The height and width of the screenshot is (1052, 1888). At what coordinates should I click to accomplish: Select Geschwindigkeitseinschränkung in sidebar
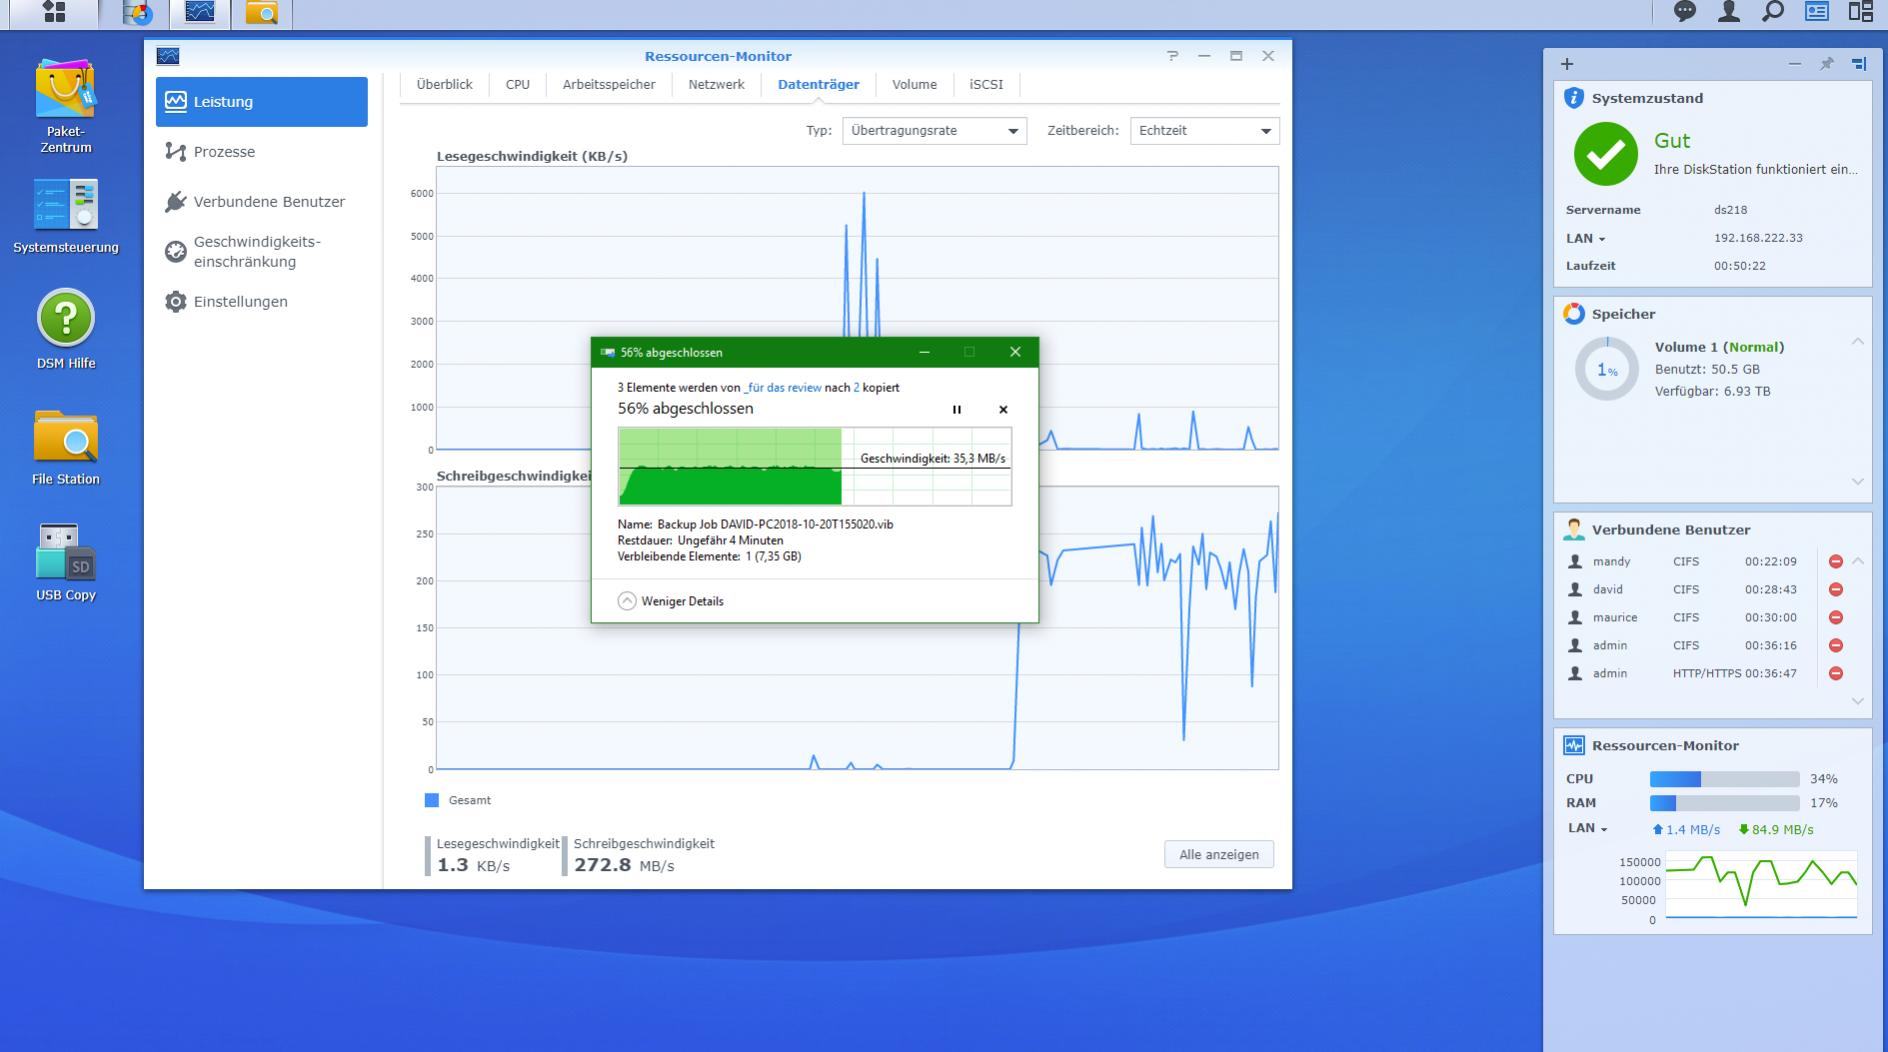click(x=262, y=252)
